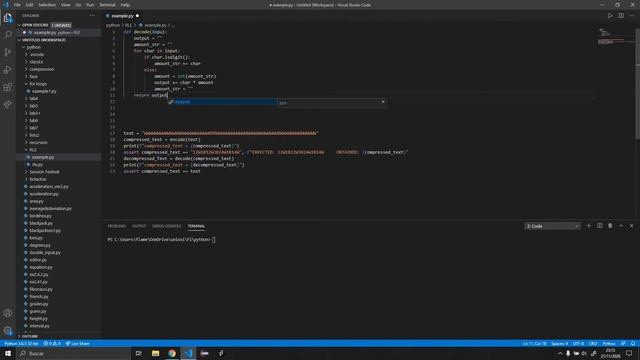Open File Explorer from the taskbar
The height and width of the screenshot is (360, 640).
(156, 353)
